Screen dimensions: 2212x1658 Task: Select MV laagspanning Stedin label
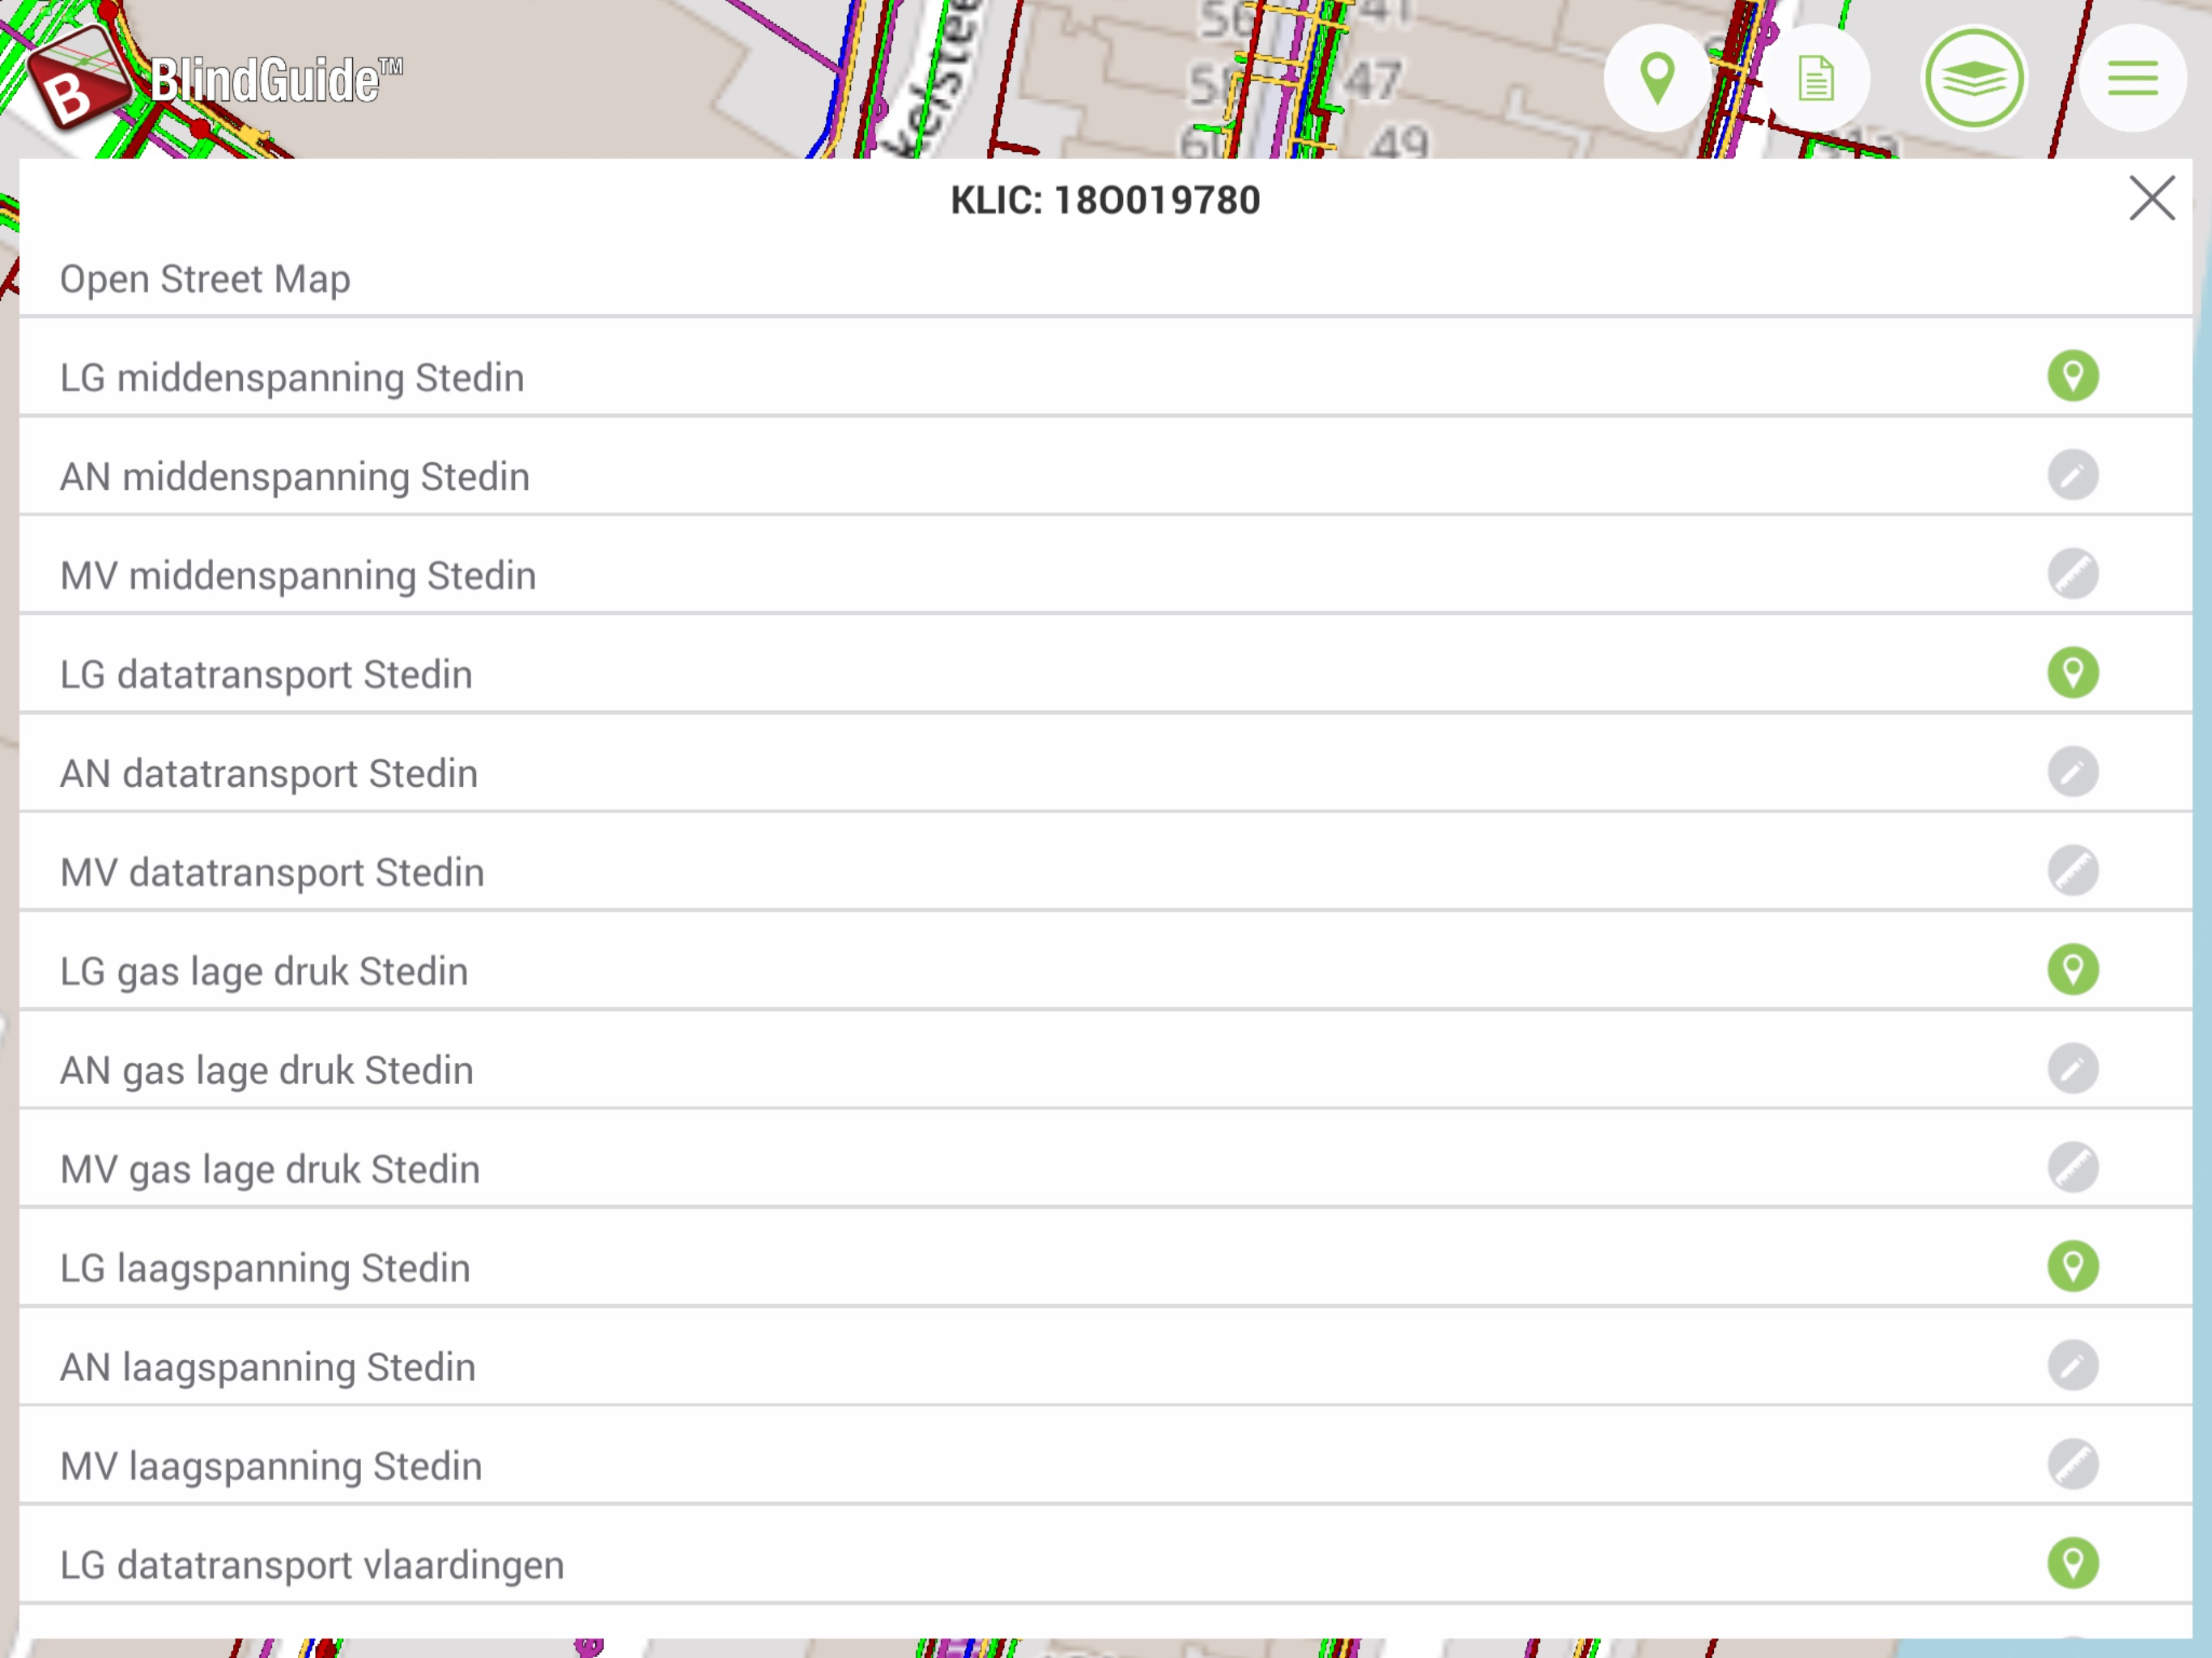(x=271, y=1466)
